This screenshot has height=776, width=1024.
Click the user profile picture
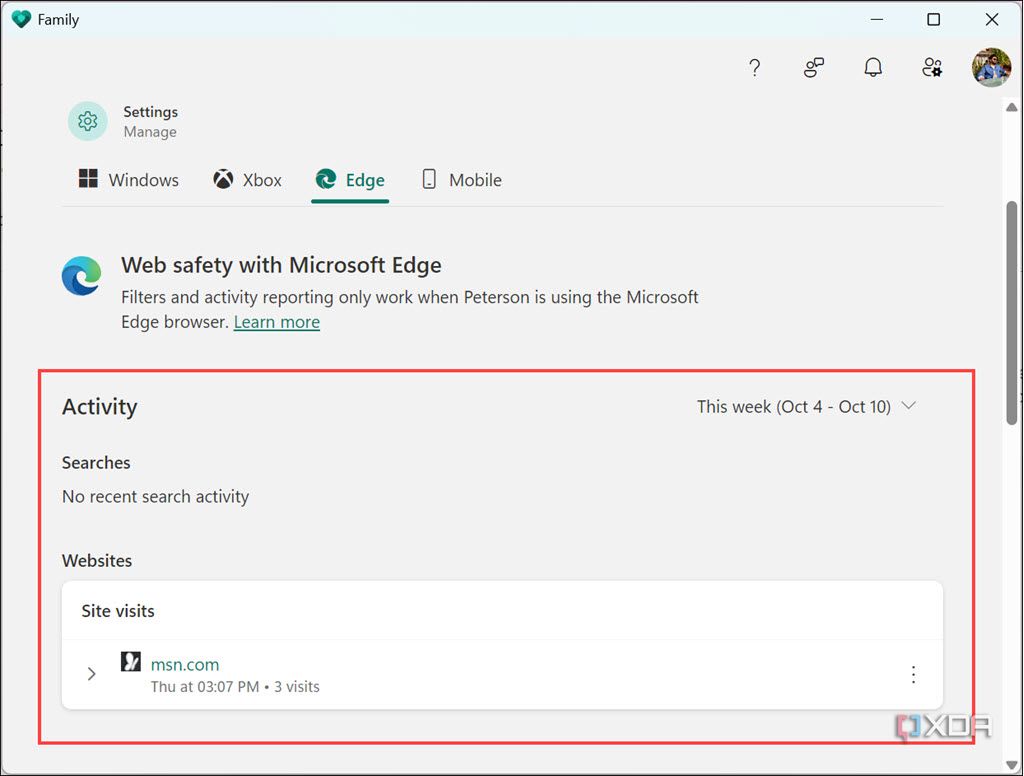[x=990, y=67]
